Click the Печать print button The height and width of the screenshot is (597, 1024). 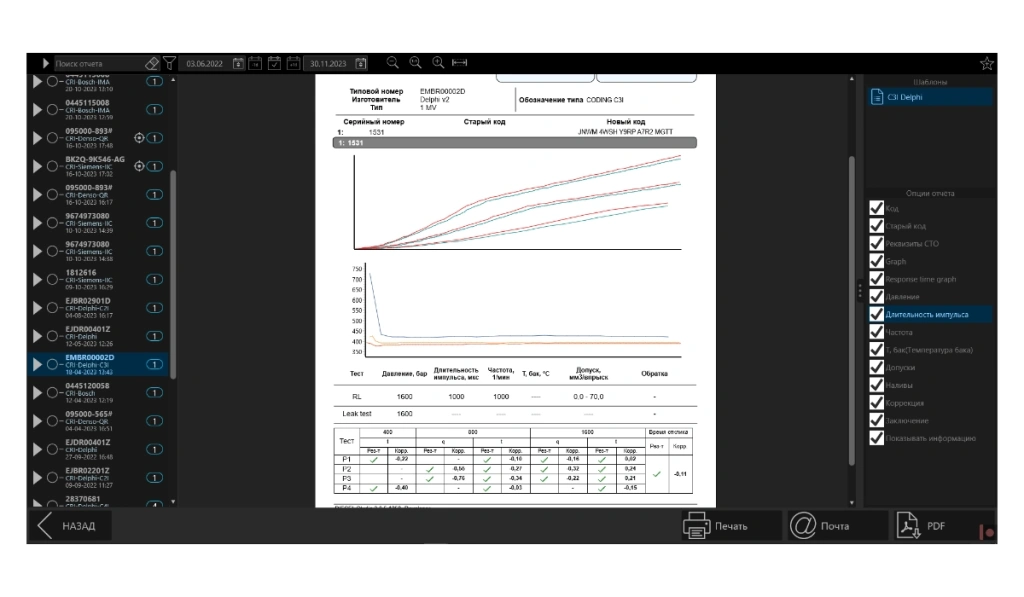(730, 526)
